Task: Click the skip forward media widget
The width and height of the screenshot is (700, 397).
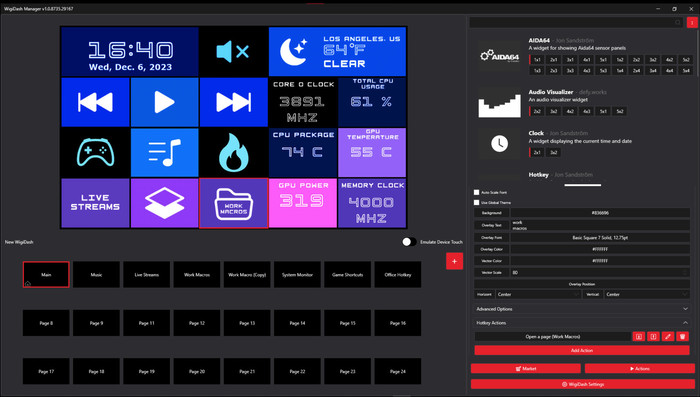Action: [233, 102]
